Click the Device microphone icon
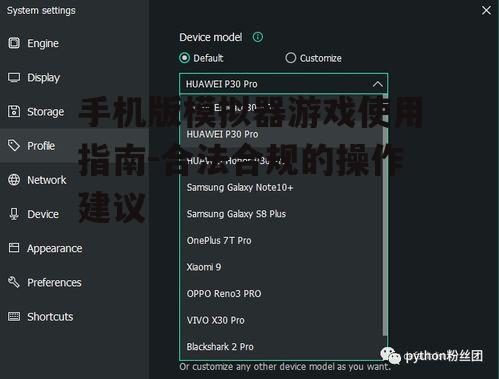This screenshot has width=499, height=379. pos(14,214)
